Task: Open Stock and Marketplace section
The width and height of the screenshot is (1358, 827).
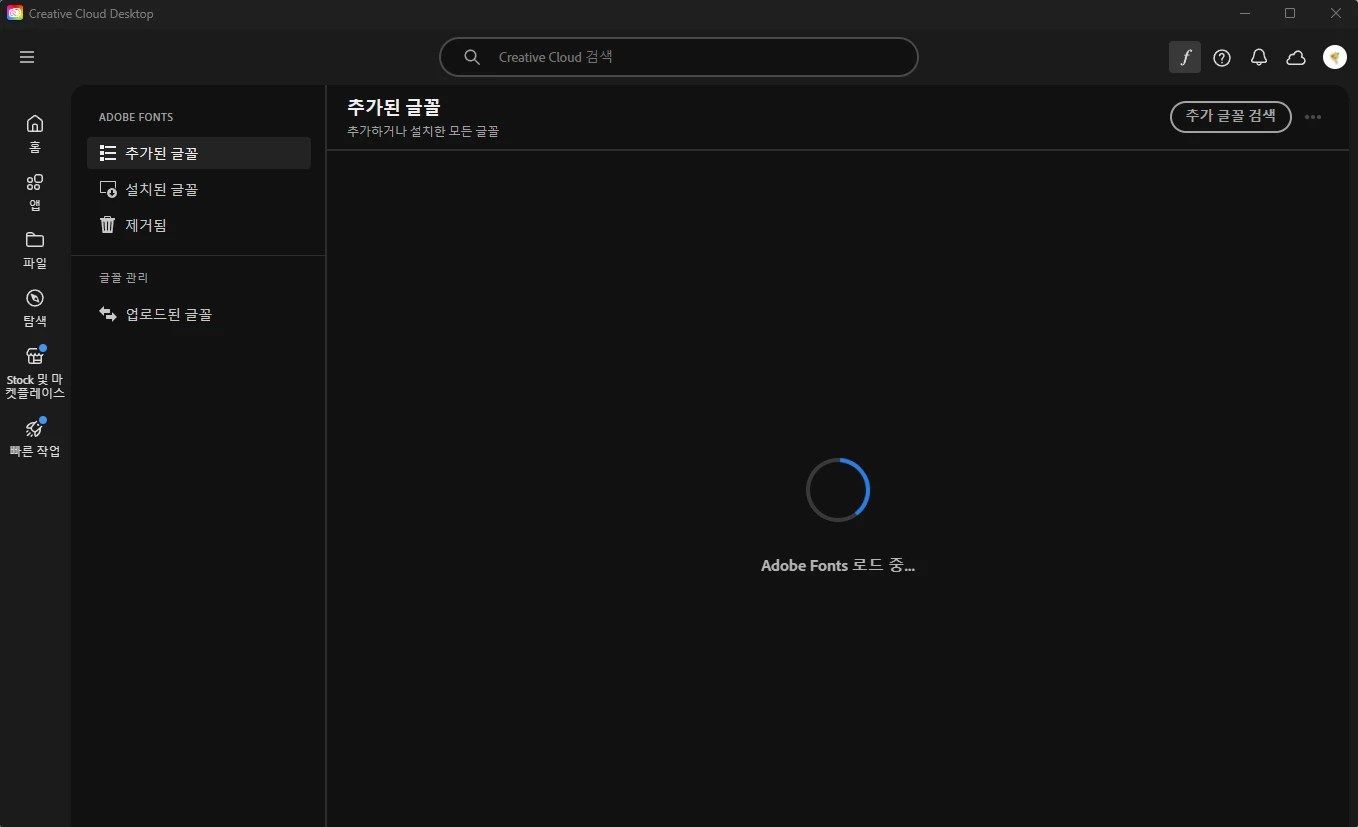Action: click(35, 372)
